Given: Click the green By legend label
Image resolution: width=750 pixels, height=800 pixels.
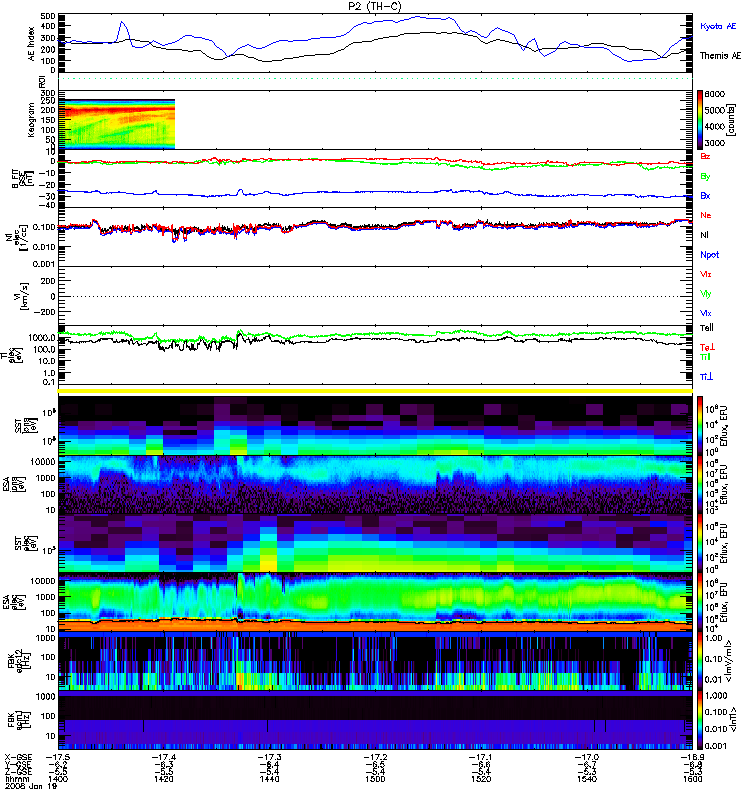Looking at the screenshot, I should [x=705, y=177].
